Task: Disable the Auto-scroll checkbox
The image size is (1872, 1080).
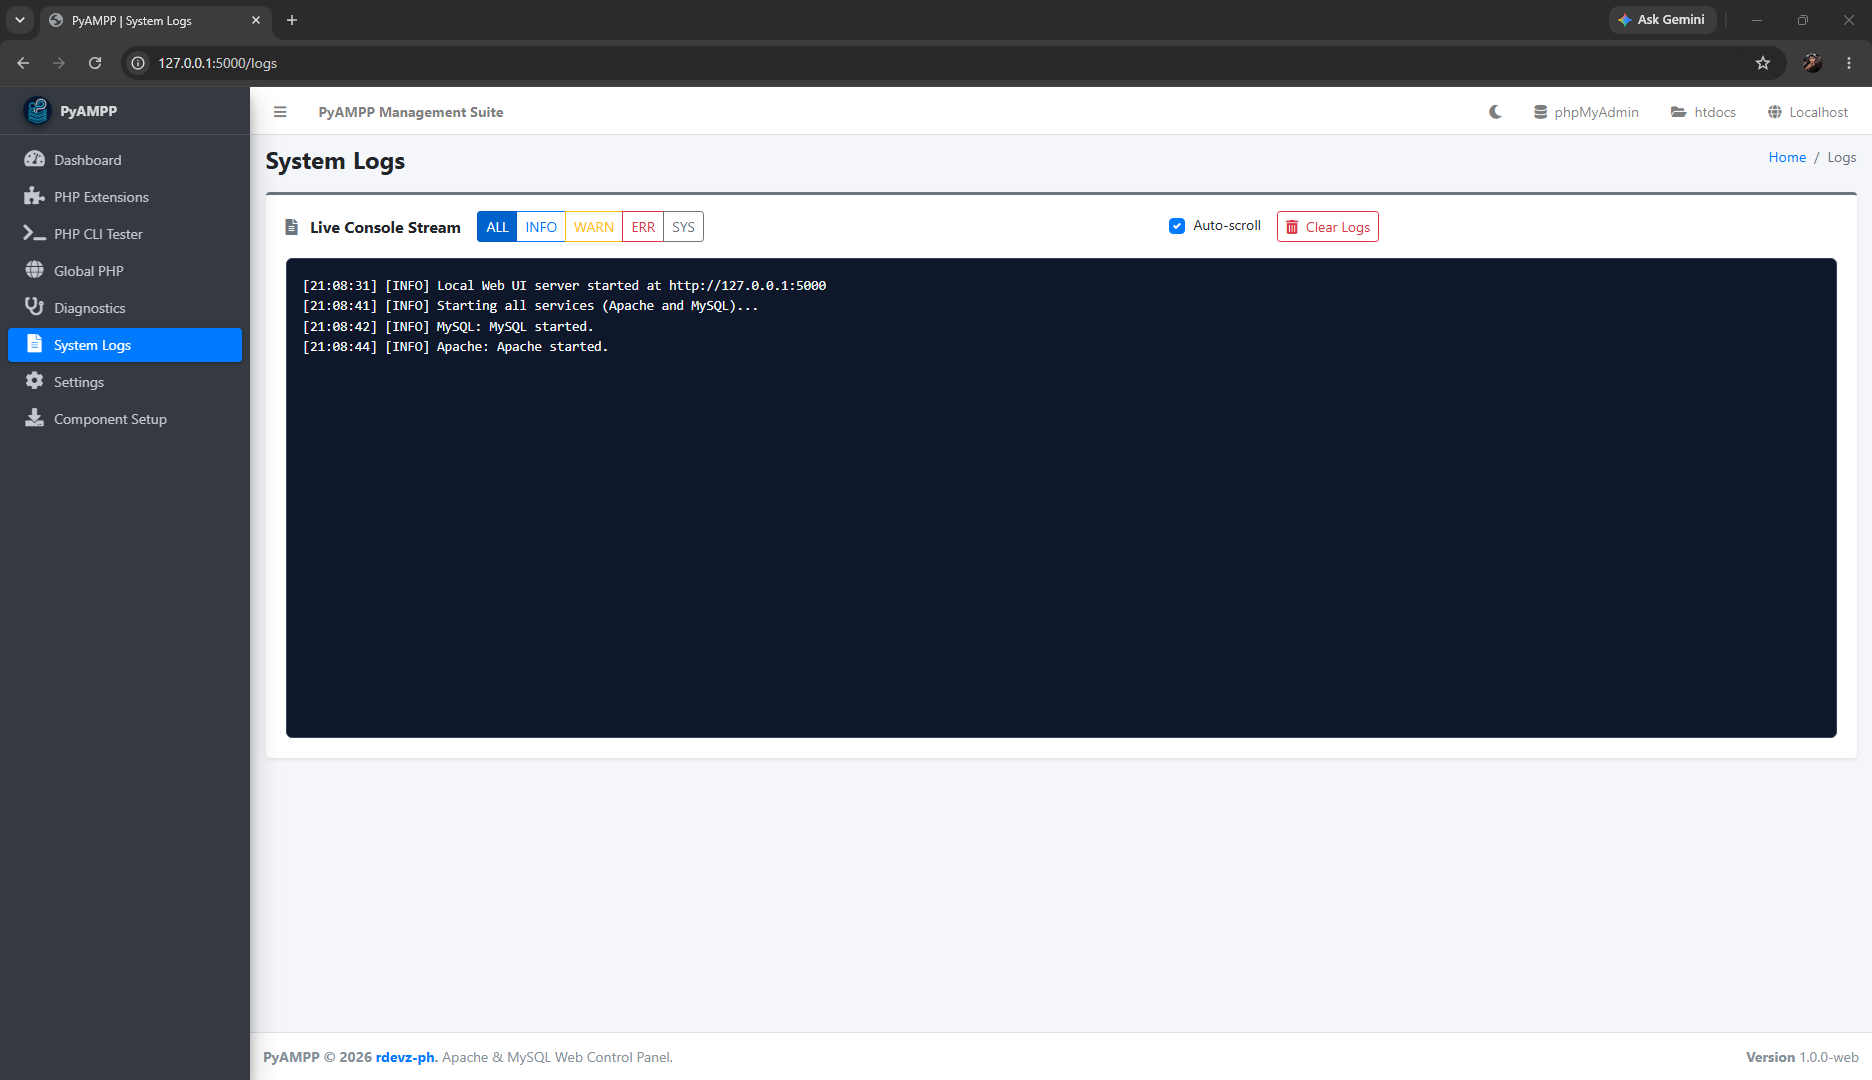Action: [1177, 226]
